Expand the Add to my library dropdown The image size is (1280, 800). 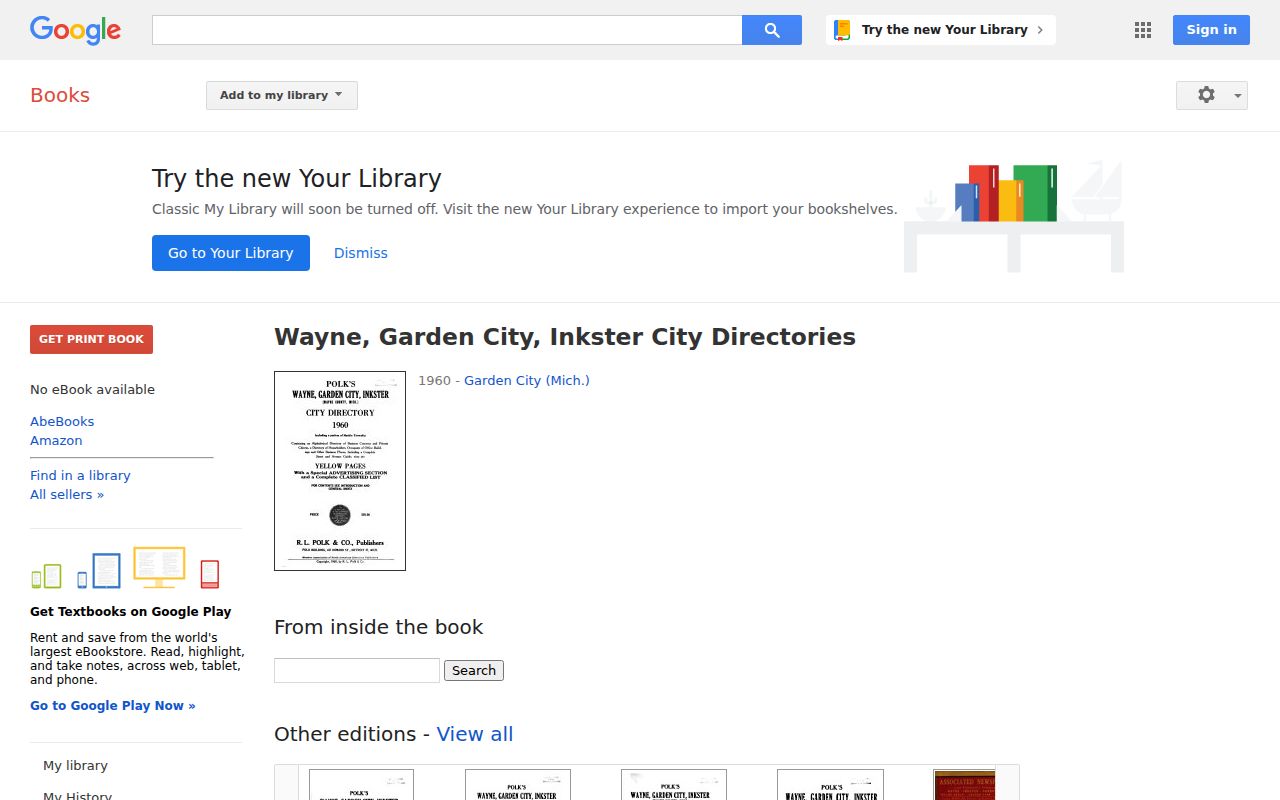coord(282,95)
